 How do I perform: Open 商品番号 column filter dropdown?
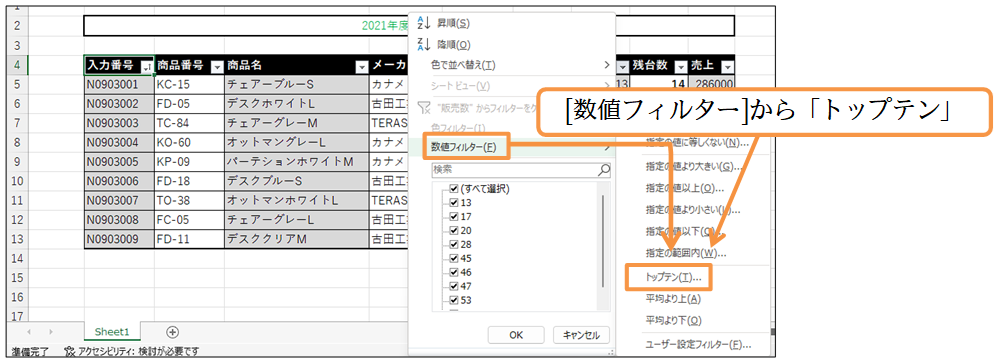coord(217,66)
